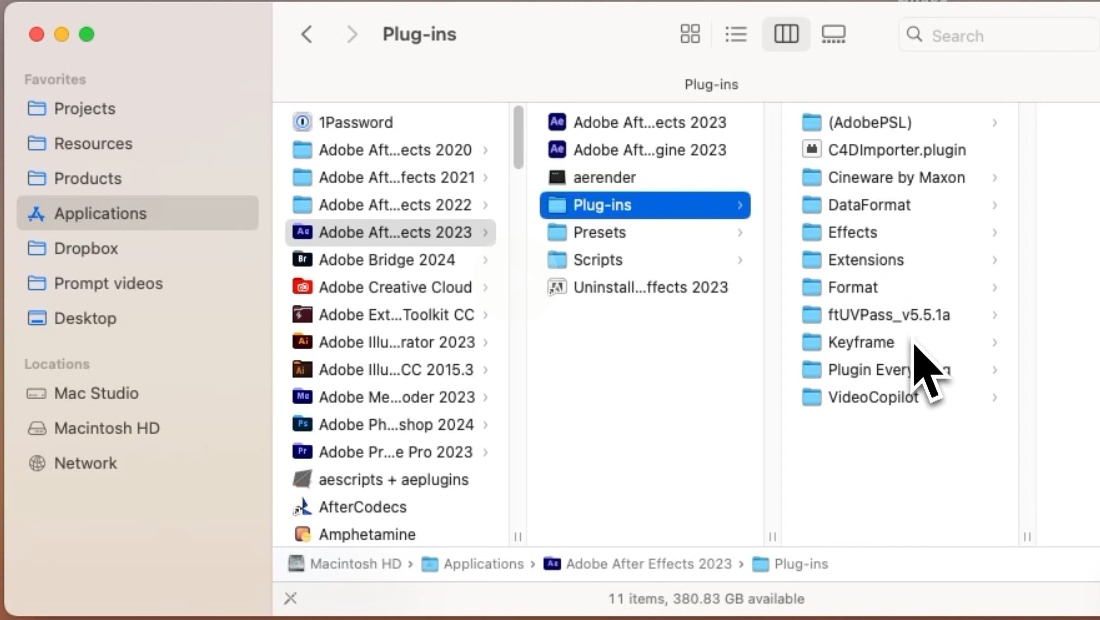
Task: Select the Adobe Photoshop 2024 icon
Action: (x=305, y=424)
